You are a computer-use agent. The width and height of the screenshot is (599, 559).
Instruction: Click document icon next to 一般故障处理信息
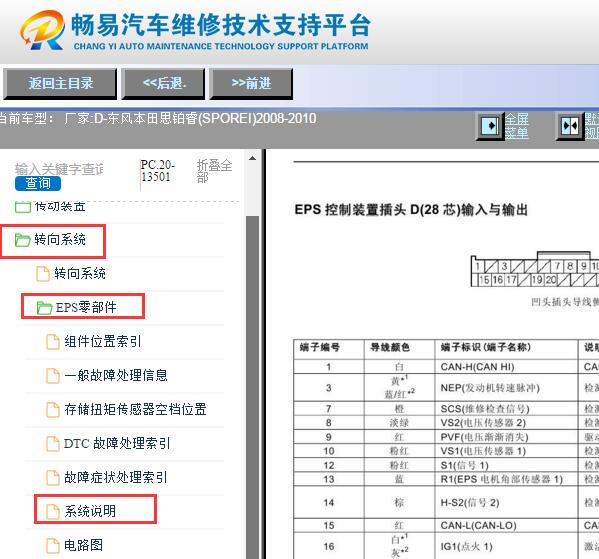pyautogui.click(x=53, y=376)
